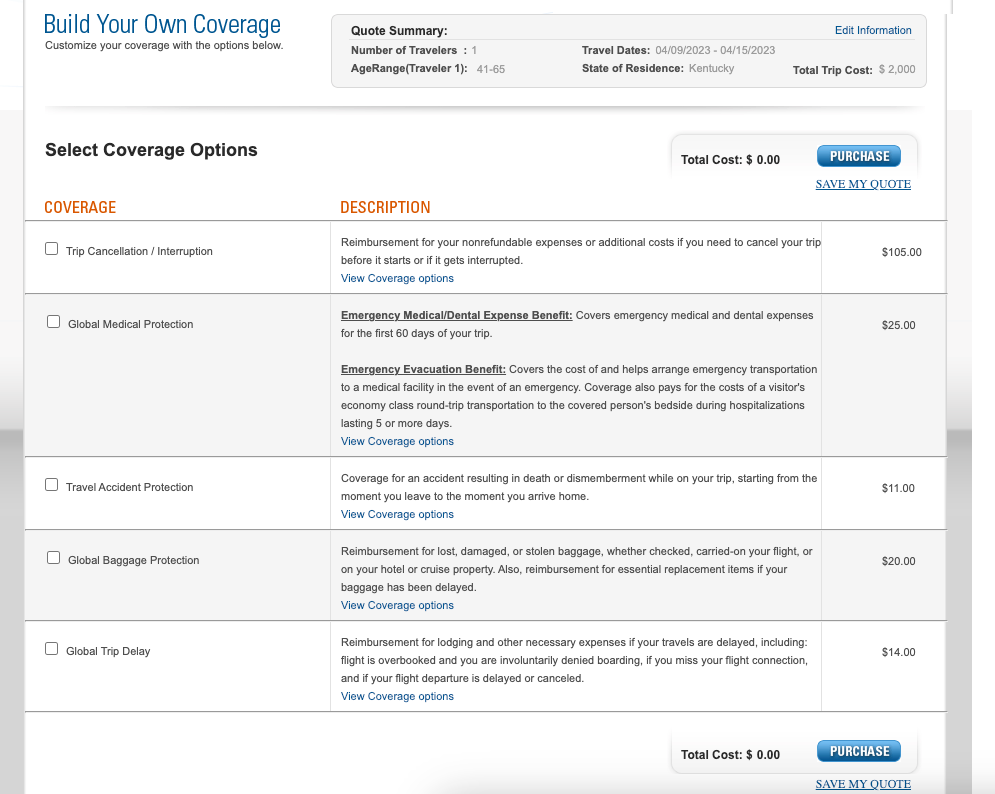This screenshot has width=995, height=794.
Task: Click SAVE MY QUOTE at the page bottom
Action: (x=863, y=783)
